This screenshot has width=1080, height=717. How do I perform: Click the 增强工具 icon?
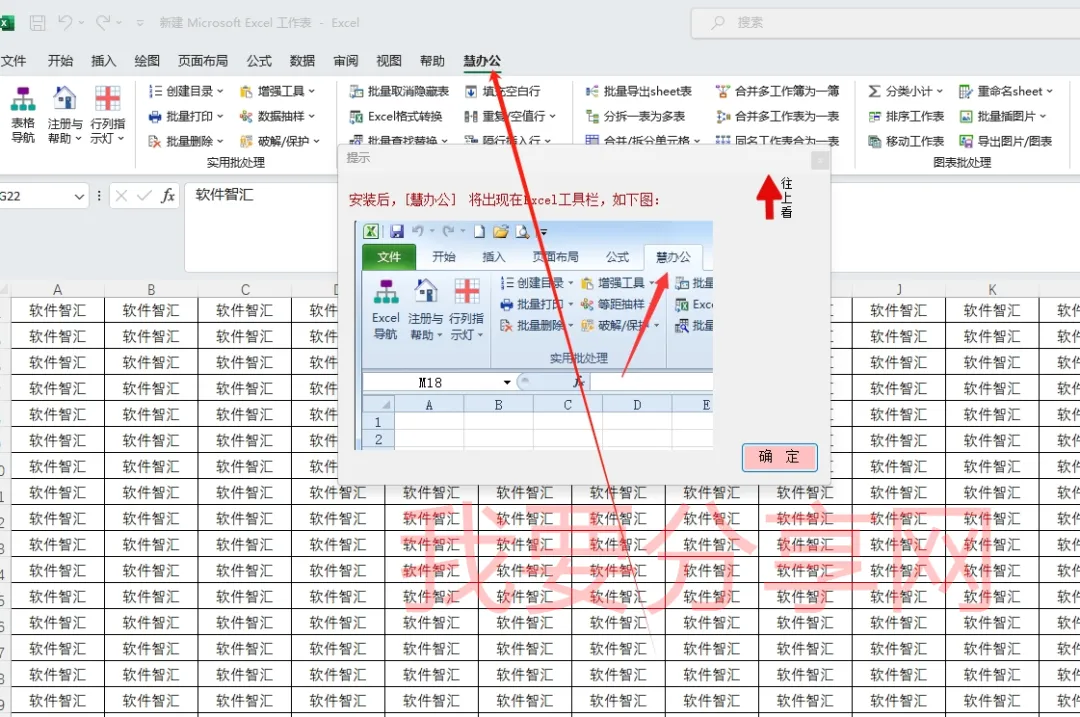(246, 91)
